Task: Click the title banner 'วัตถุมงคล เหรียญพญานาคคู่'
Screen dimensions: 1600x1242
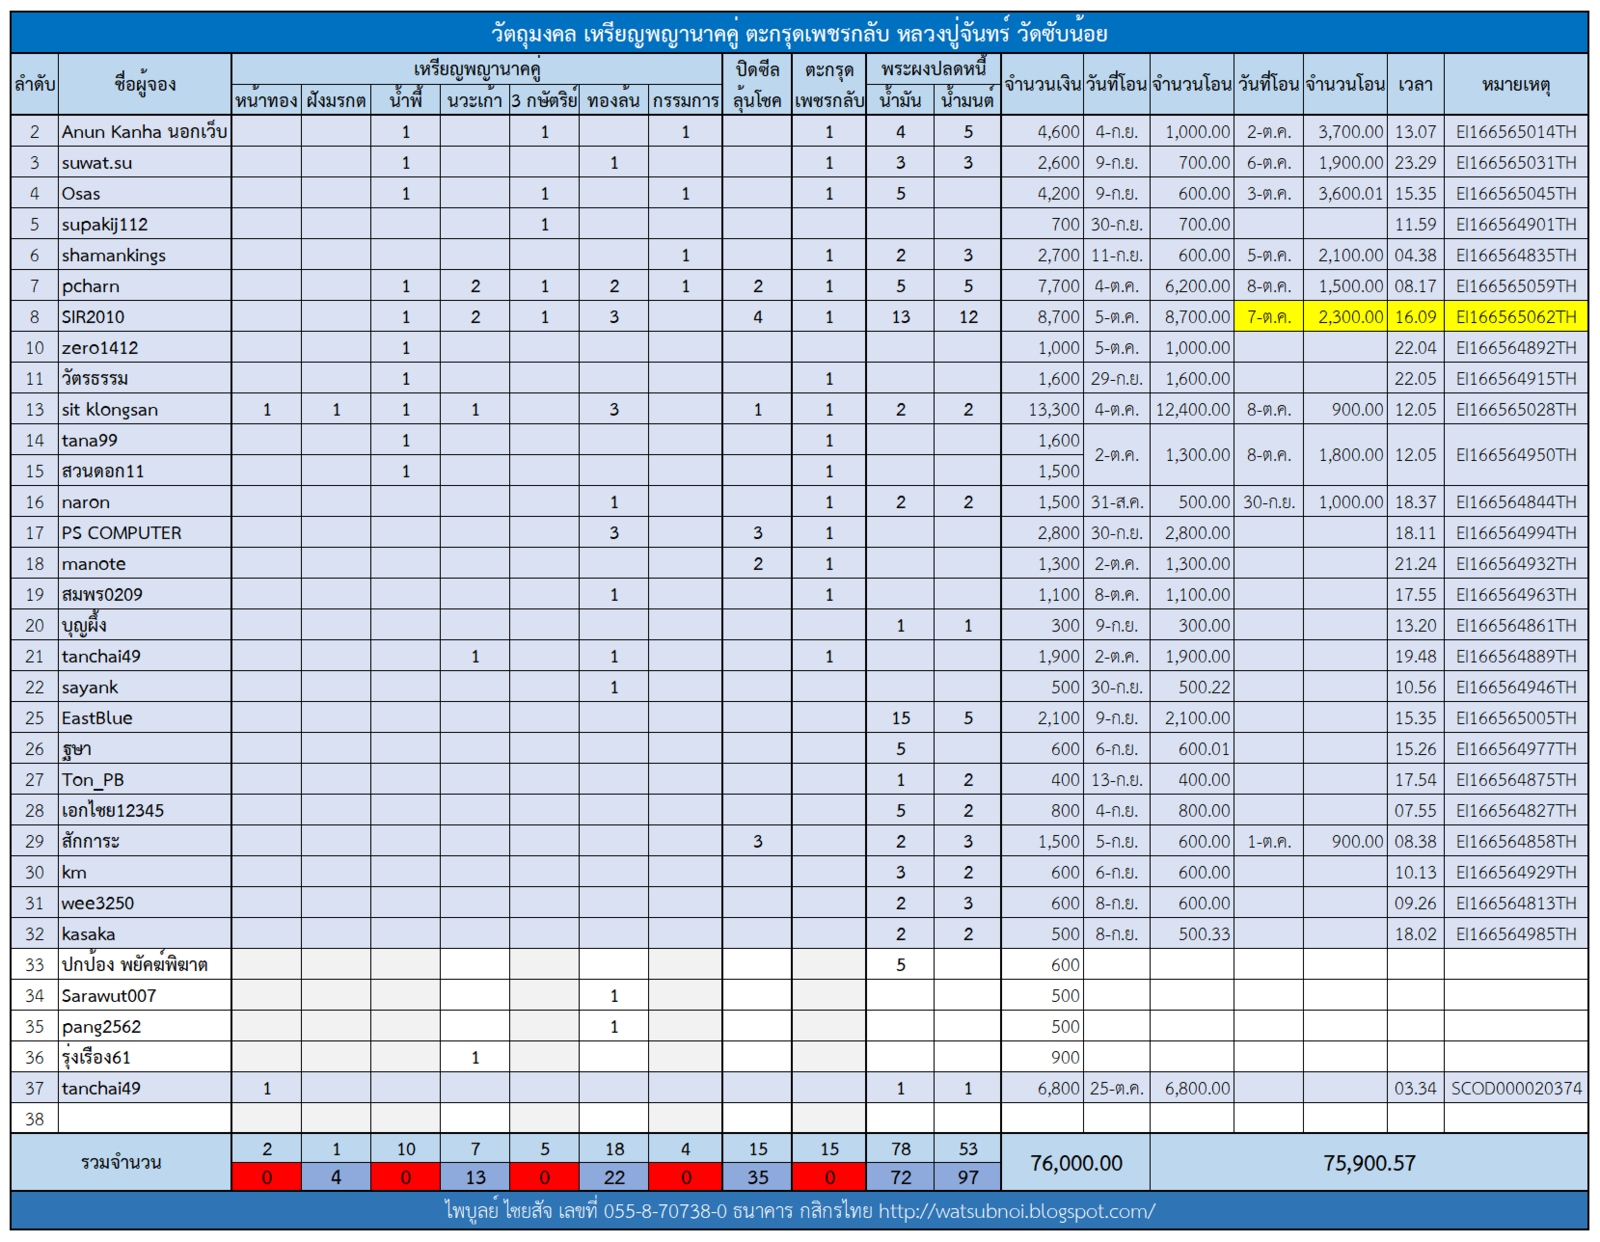Action: point(799,33)
